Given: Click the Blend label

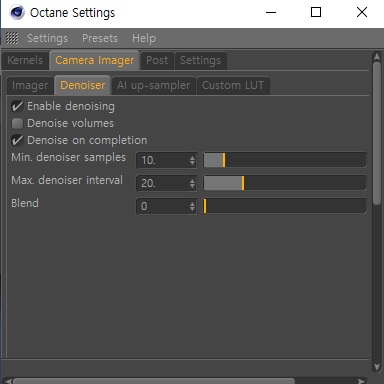Looking at the screenshot, I should click(25, 203).
